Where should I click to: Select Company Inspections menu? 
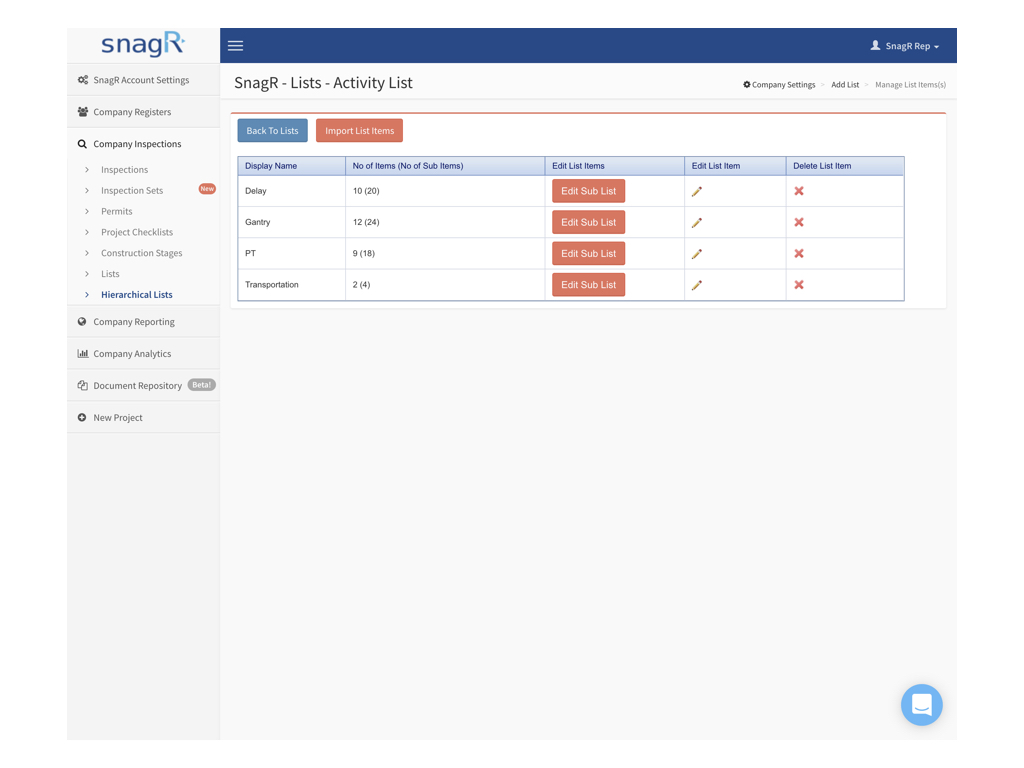143,144
